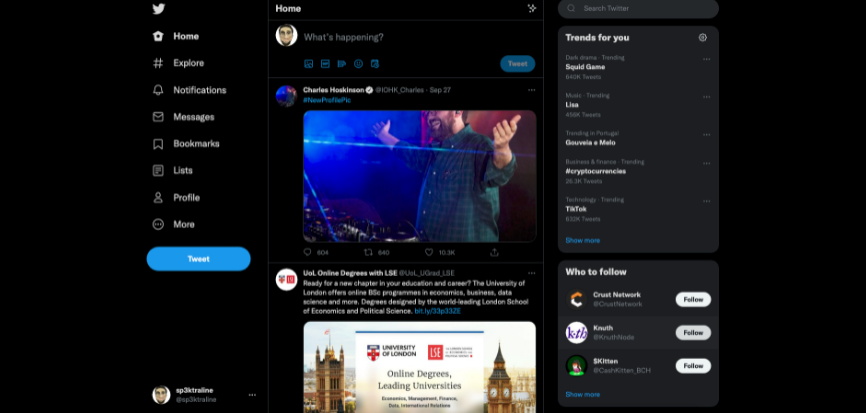This screenshot has width=866, height=413.
Task: Open $Kitten profile avatar
Action: point(576,366)
